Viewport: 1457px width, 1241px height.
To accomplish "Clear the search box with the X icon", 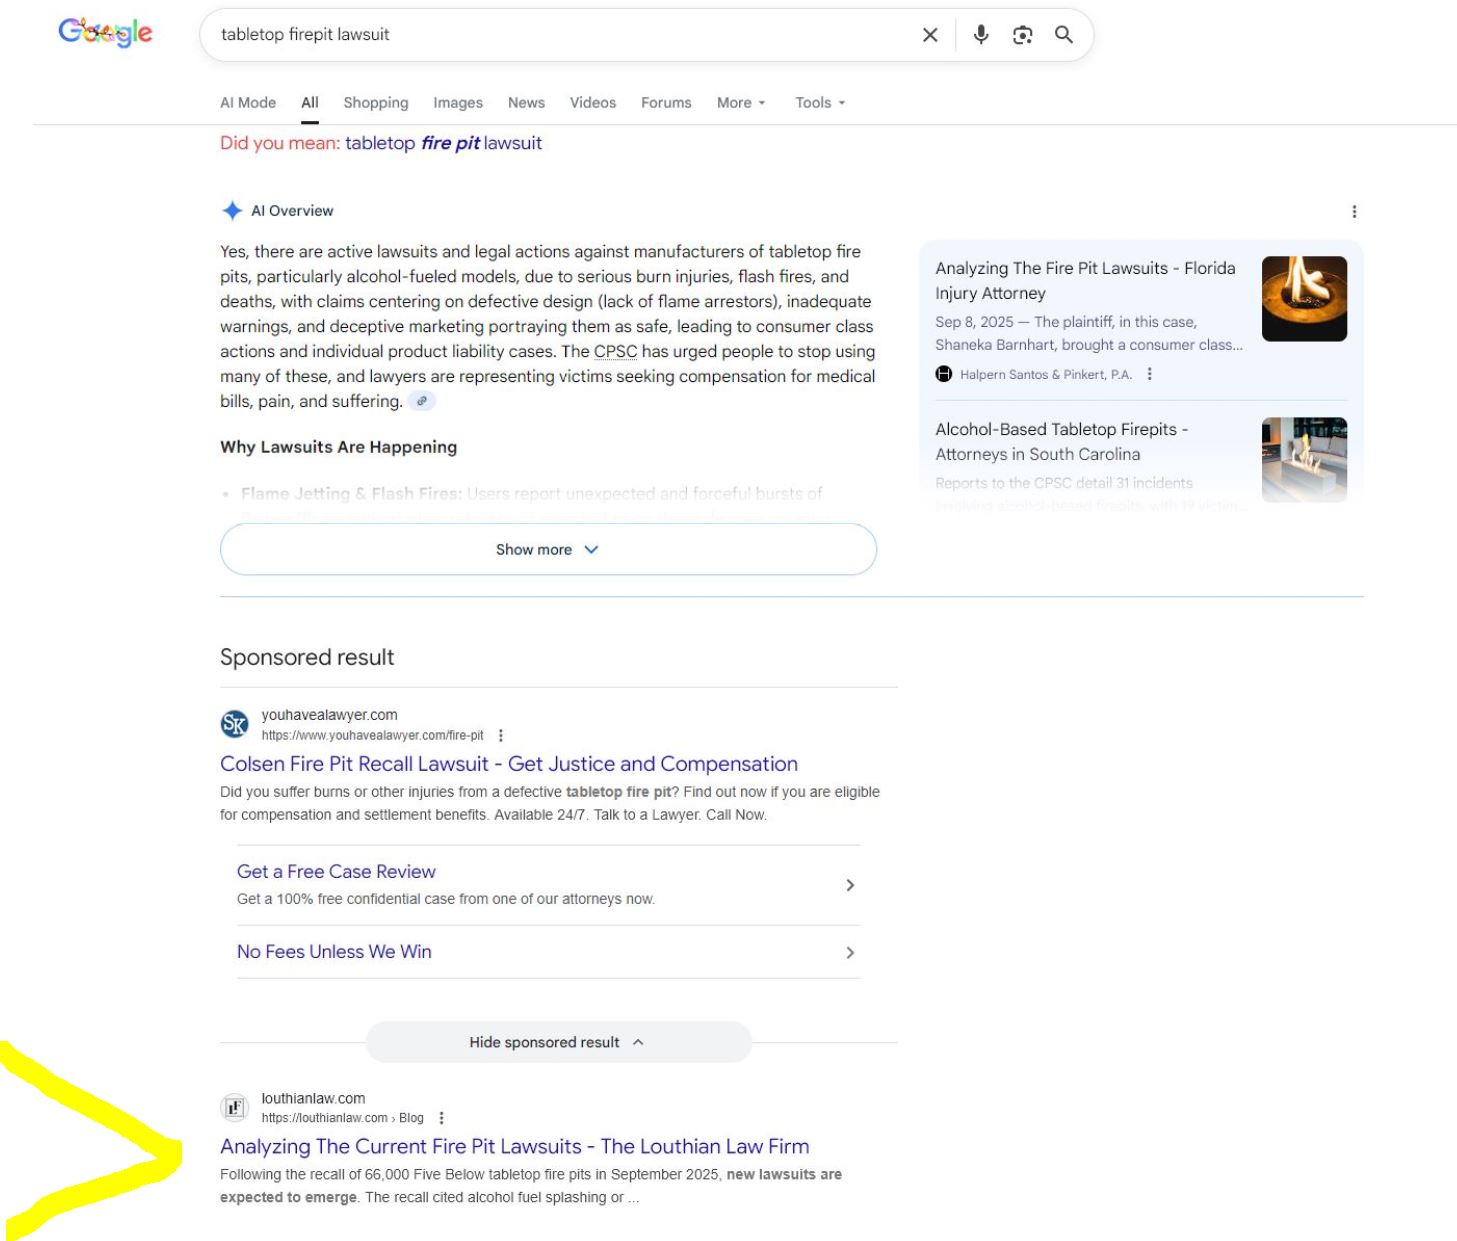I will click(930, 35).
